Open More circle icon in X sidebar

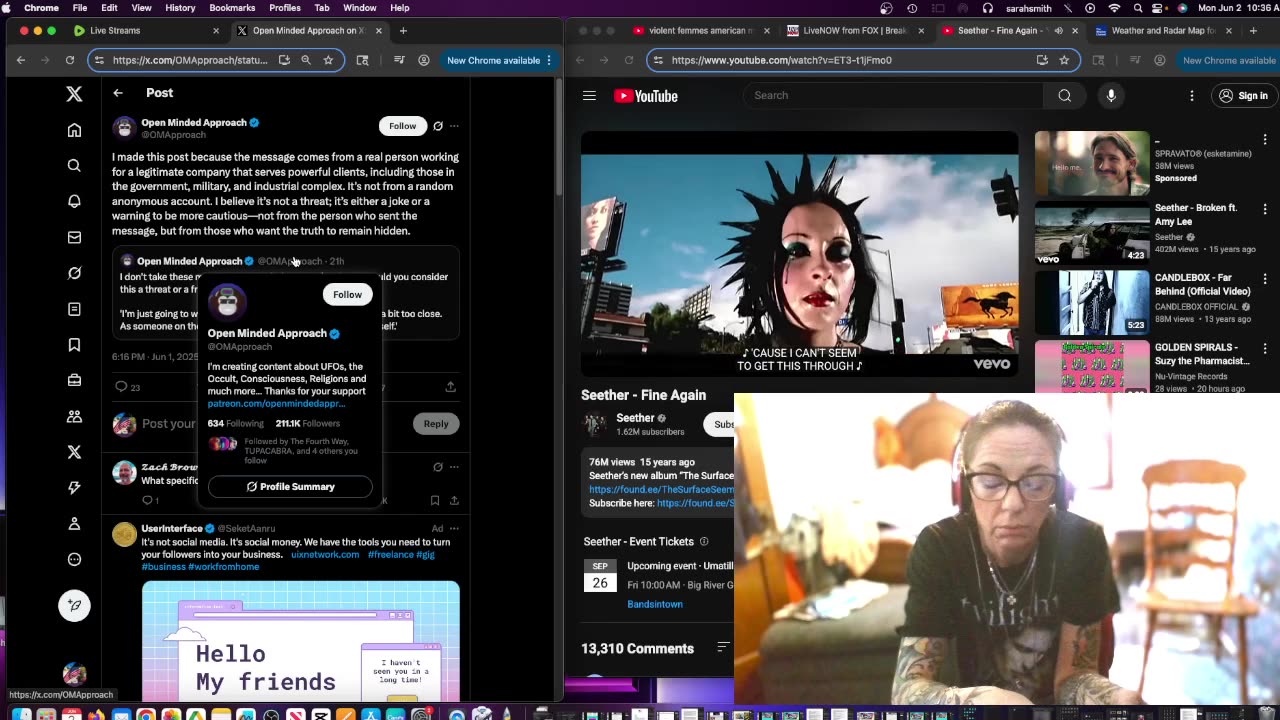tap(74, 560)
